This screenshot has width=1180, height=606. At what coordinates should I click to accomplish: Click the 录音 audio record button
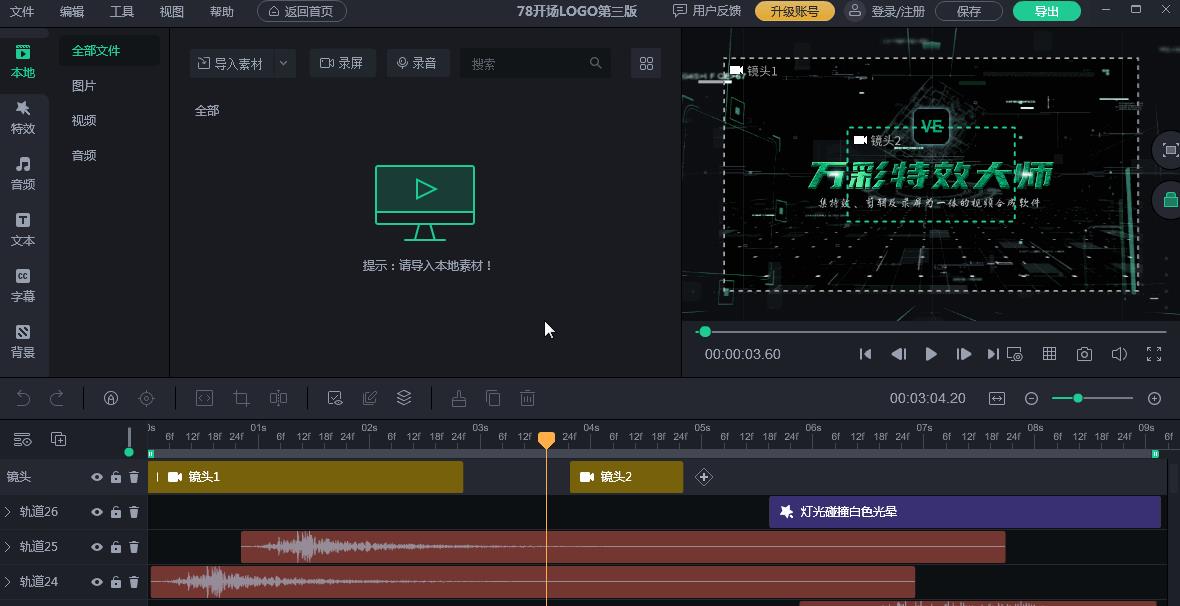(418, 64)
